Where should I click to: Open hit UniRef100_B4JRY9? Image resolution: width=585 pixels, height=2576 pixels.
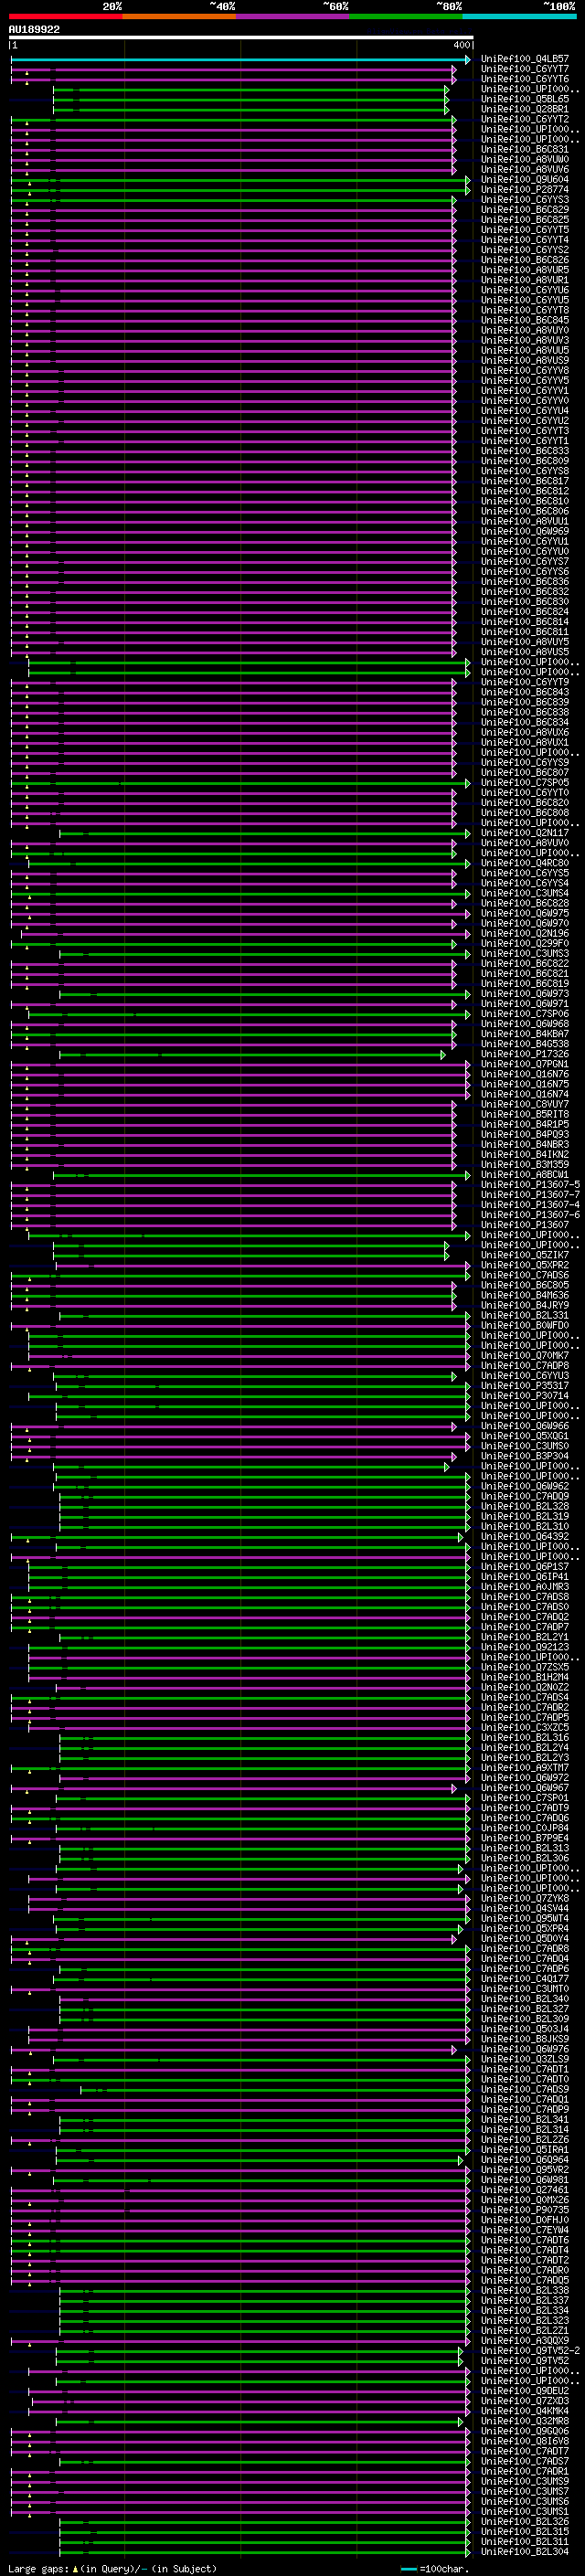point(525,1305)
